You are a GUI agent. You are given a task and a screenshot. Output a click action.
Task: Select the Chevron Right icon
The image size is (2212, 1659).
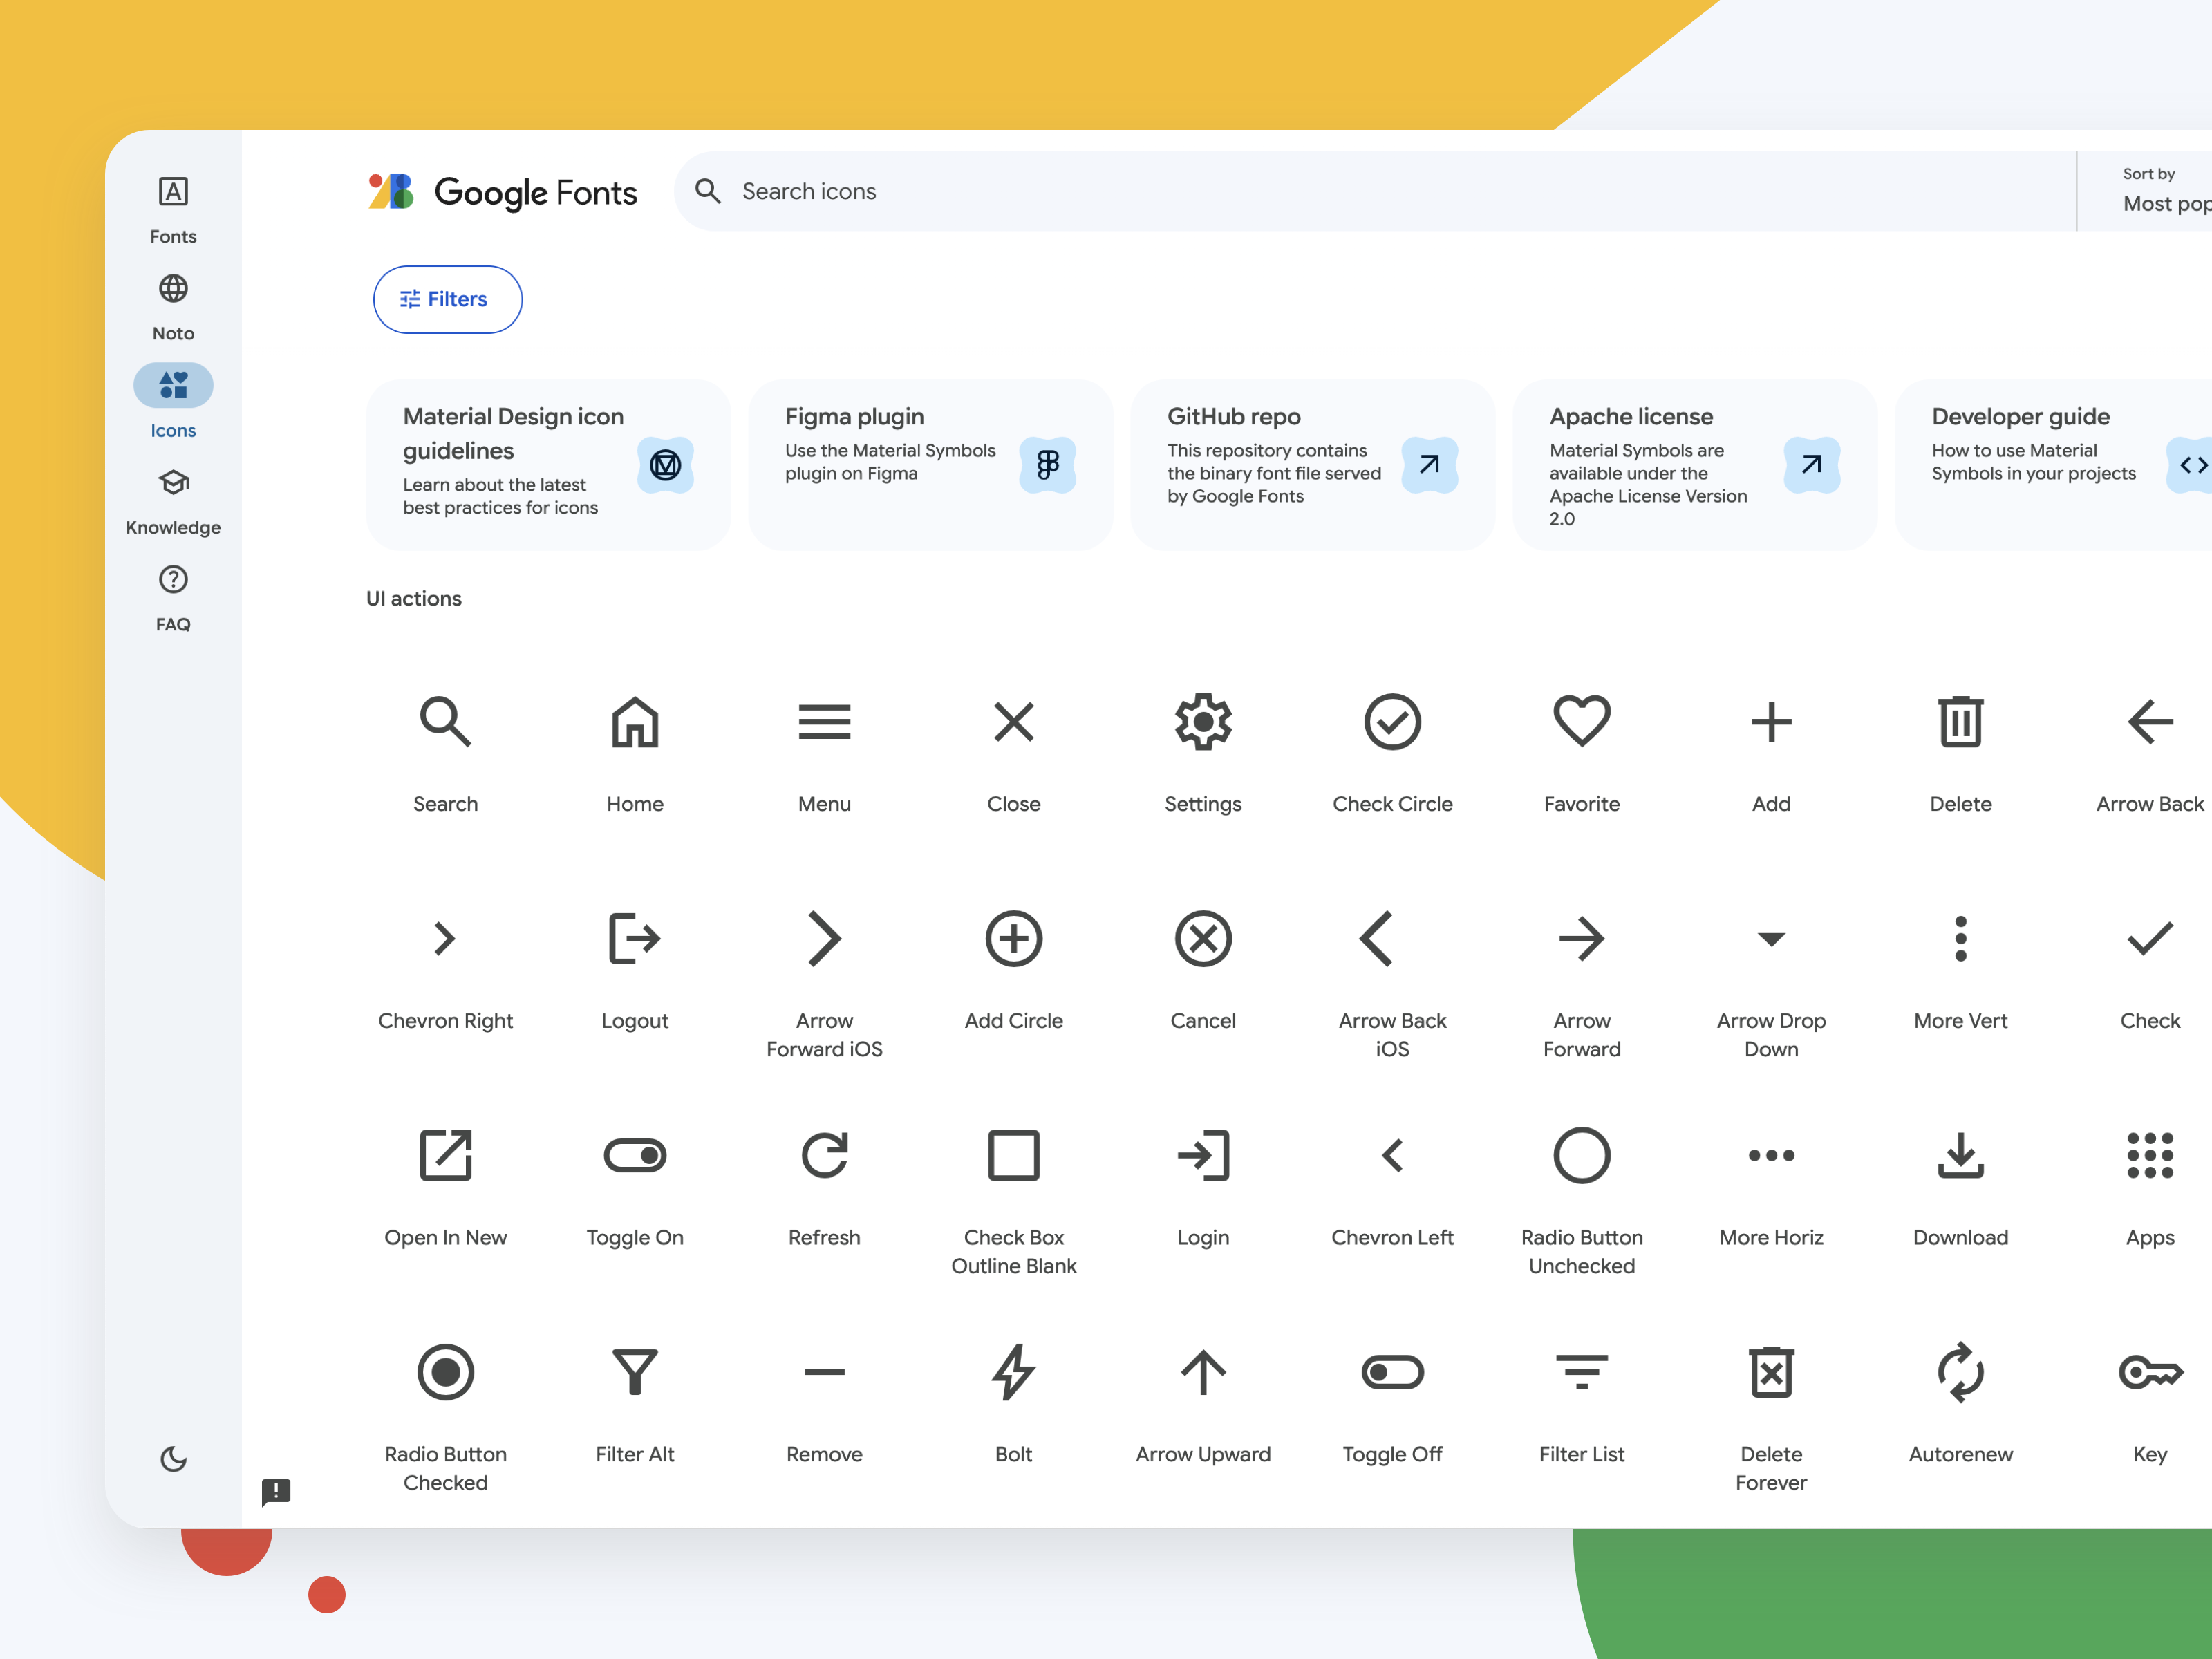click(x=445, y=938)
